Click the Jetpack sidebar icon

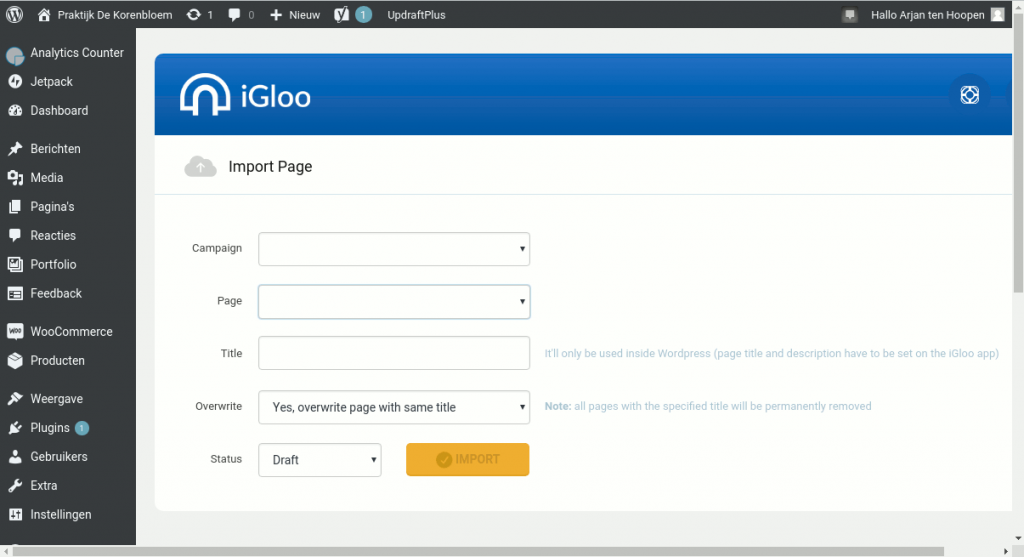coord(15,82)
